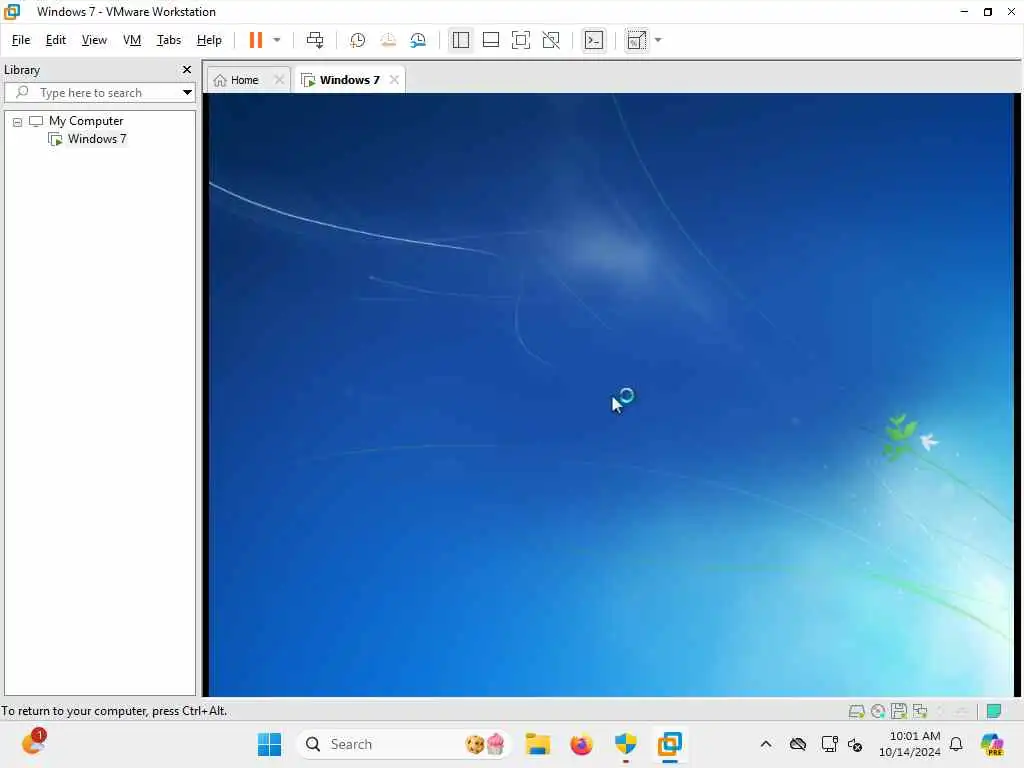Click the hard disk status icon

click(x=856, y=711)
